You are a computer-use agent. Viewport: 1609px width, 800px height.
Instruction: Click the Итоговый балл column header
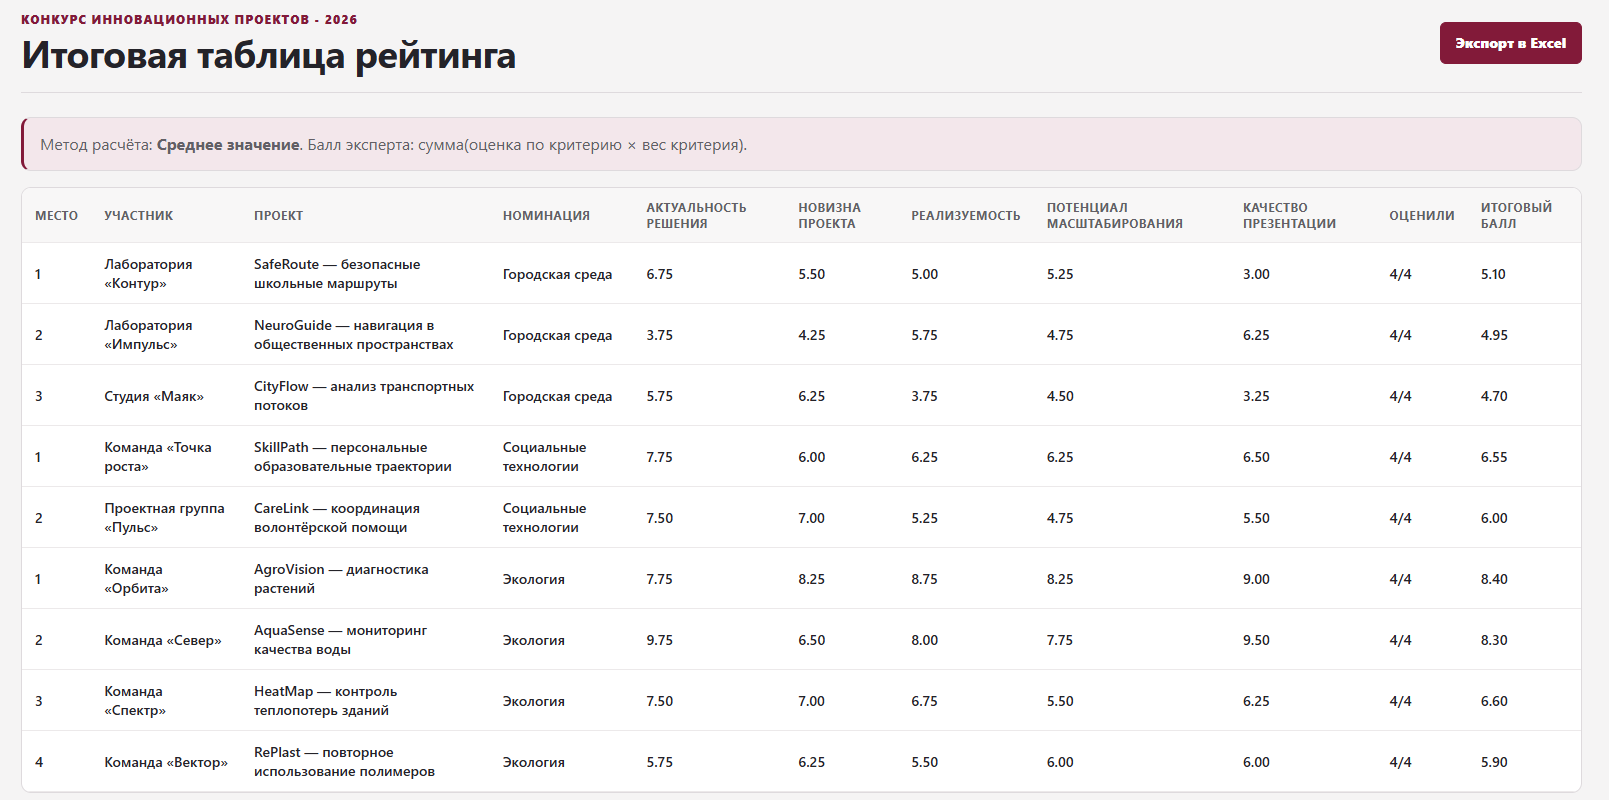1516,216
